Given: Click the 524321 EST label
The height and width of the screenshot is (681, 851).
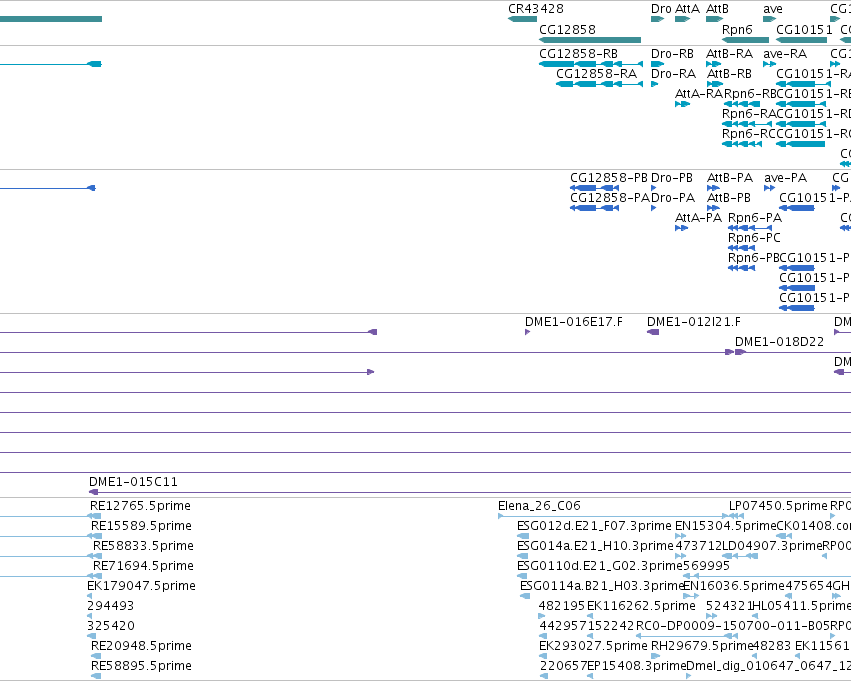Looking at the screenshot, I should [x=729, y=606].
